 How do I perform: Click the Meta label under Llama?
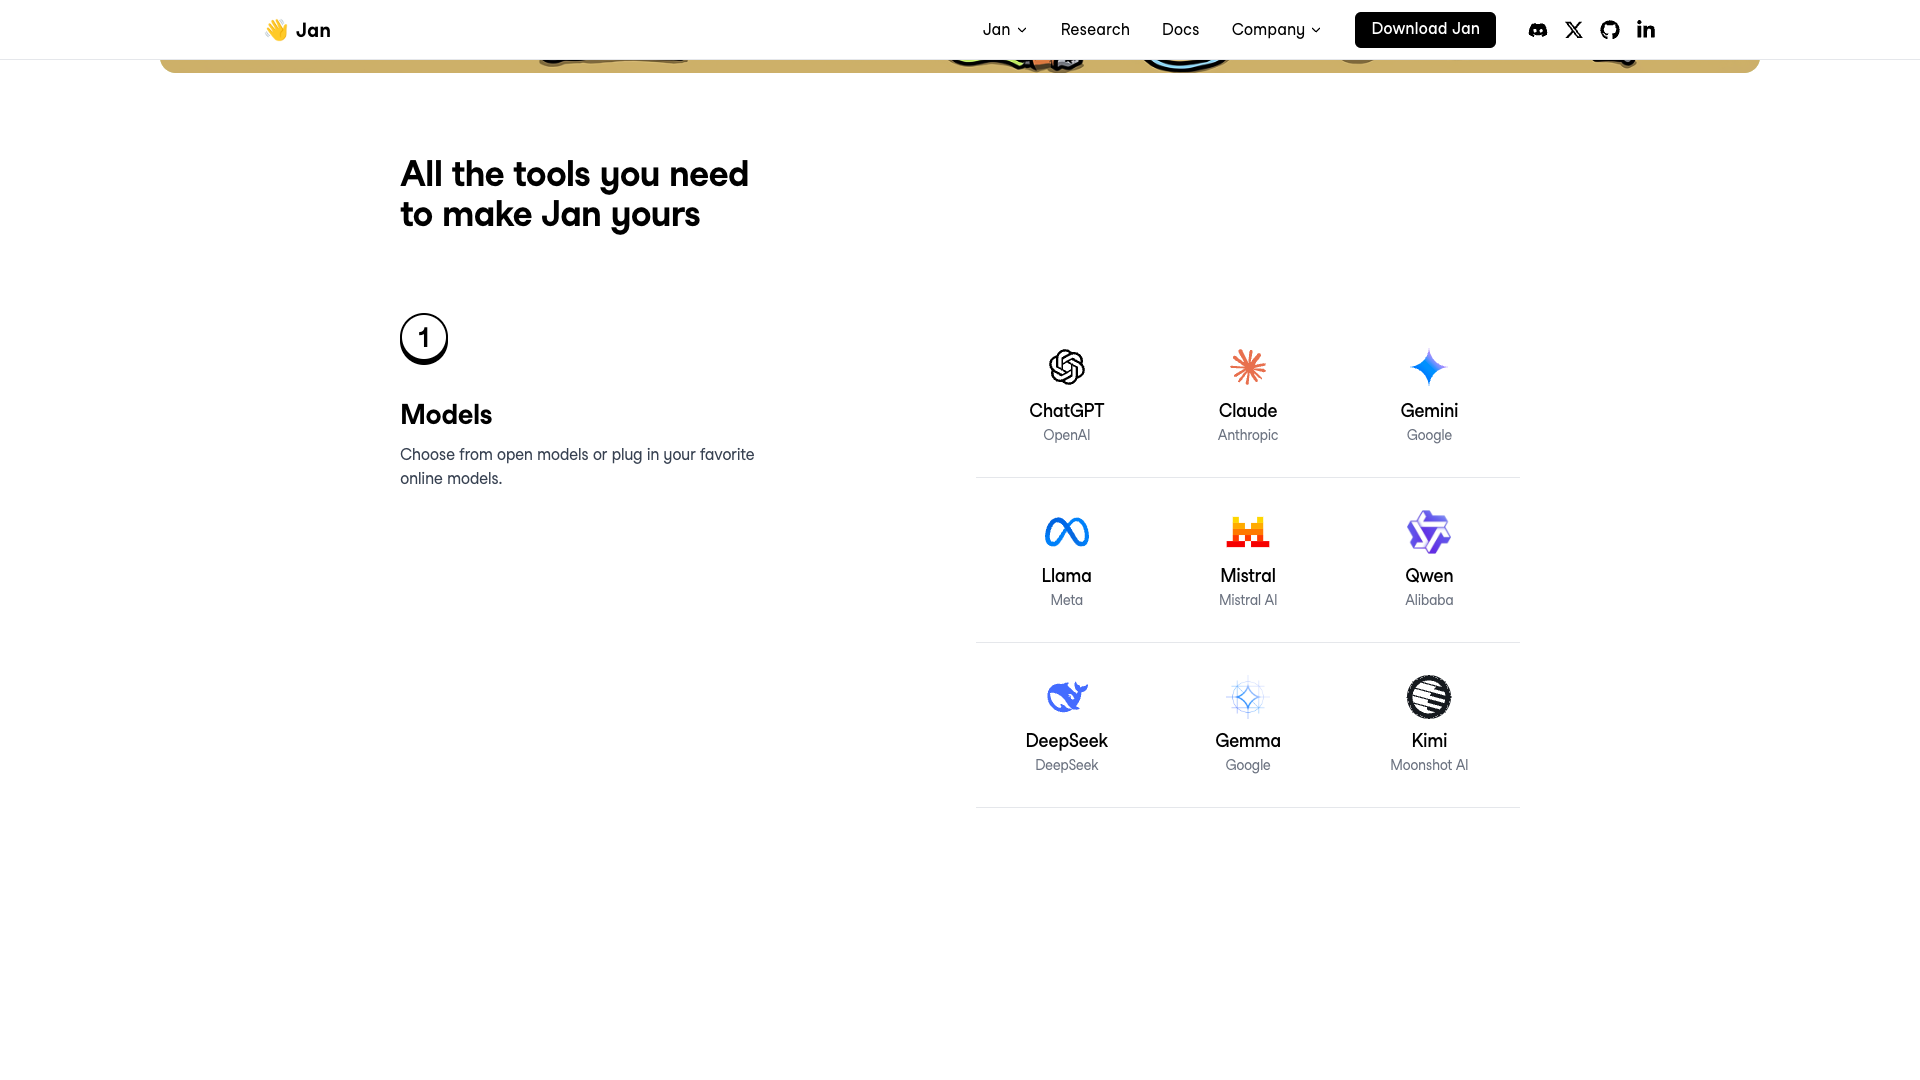click(x=1067, y=600)
